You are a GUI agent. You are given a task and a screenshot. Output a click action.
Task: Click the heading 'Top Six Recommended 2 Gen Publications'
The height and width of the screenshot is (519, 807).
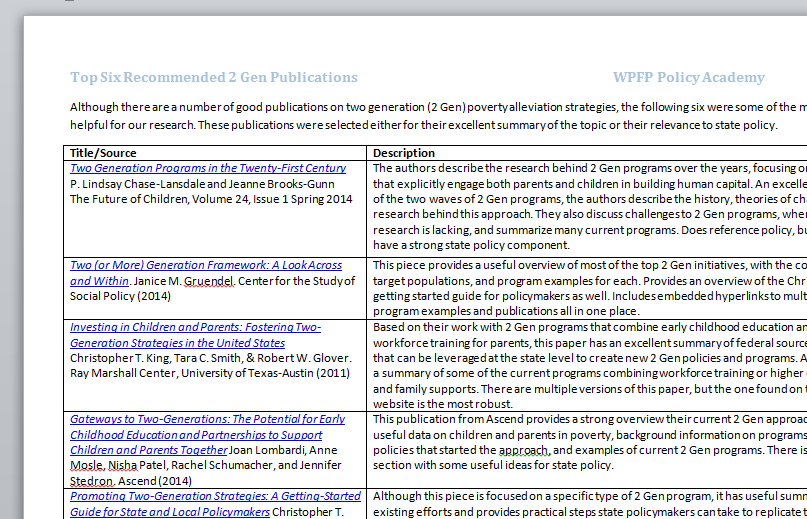(x=214, y=77)
